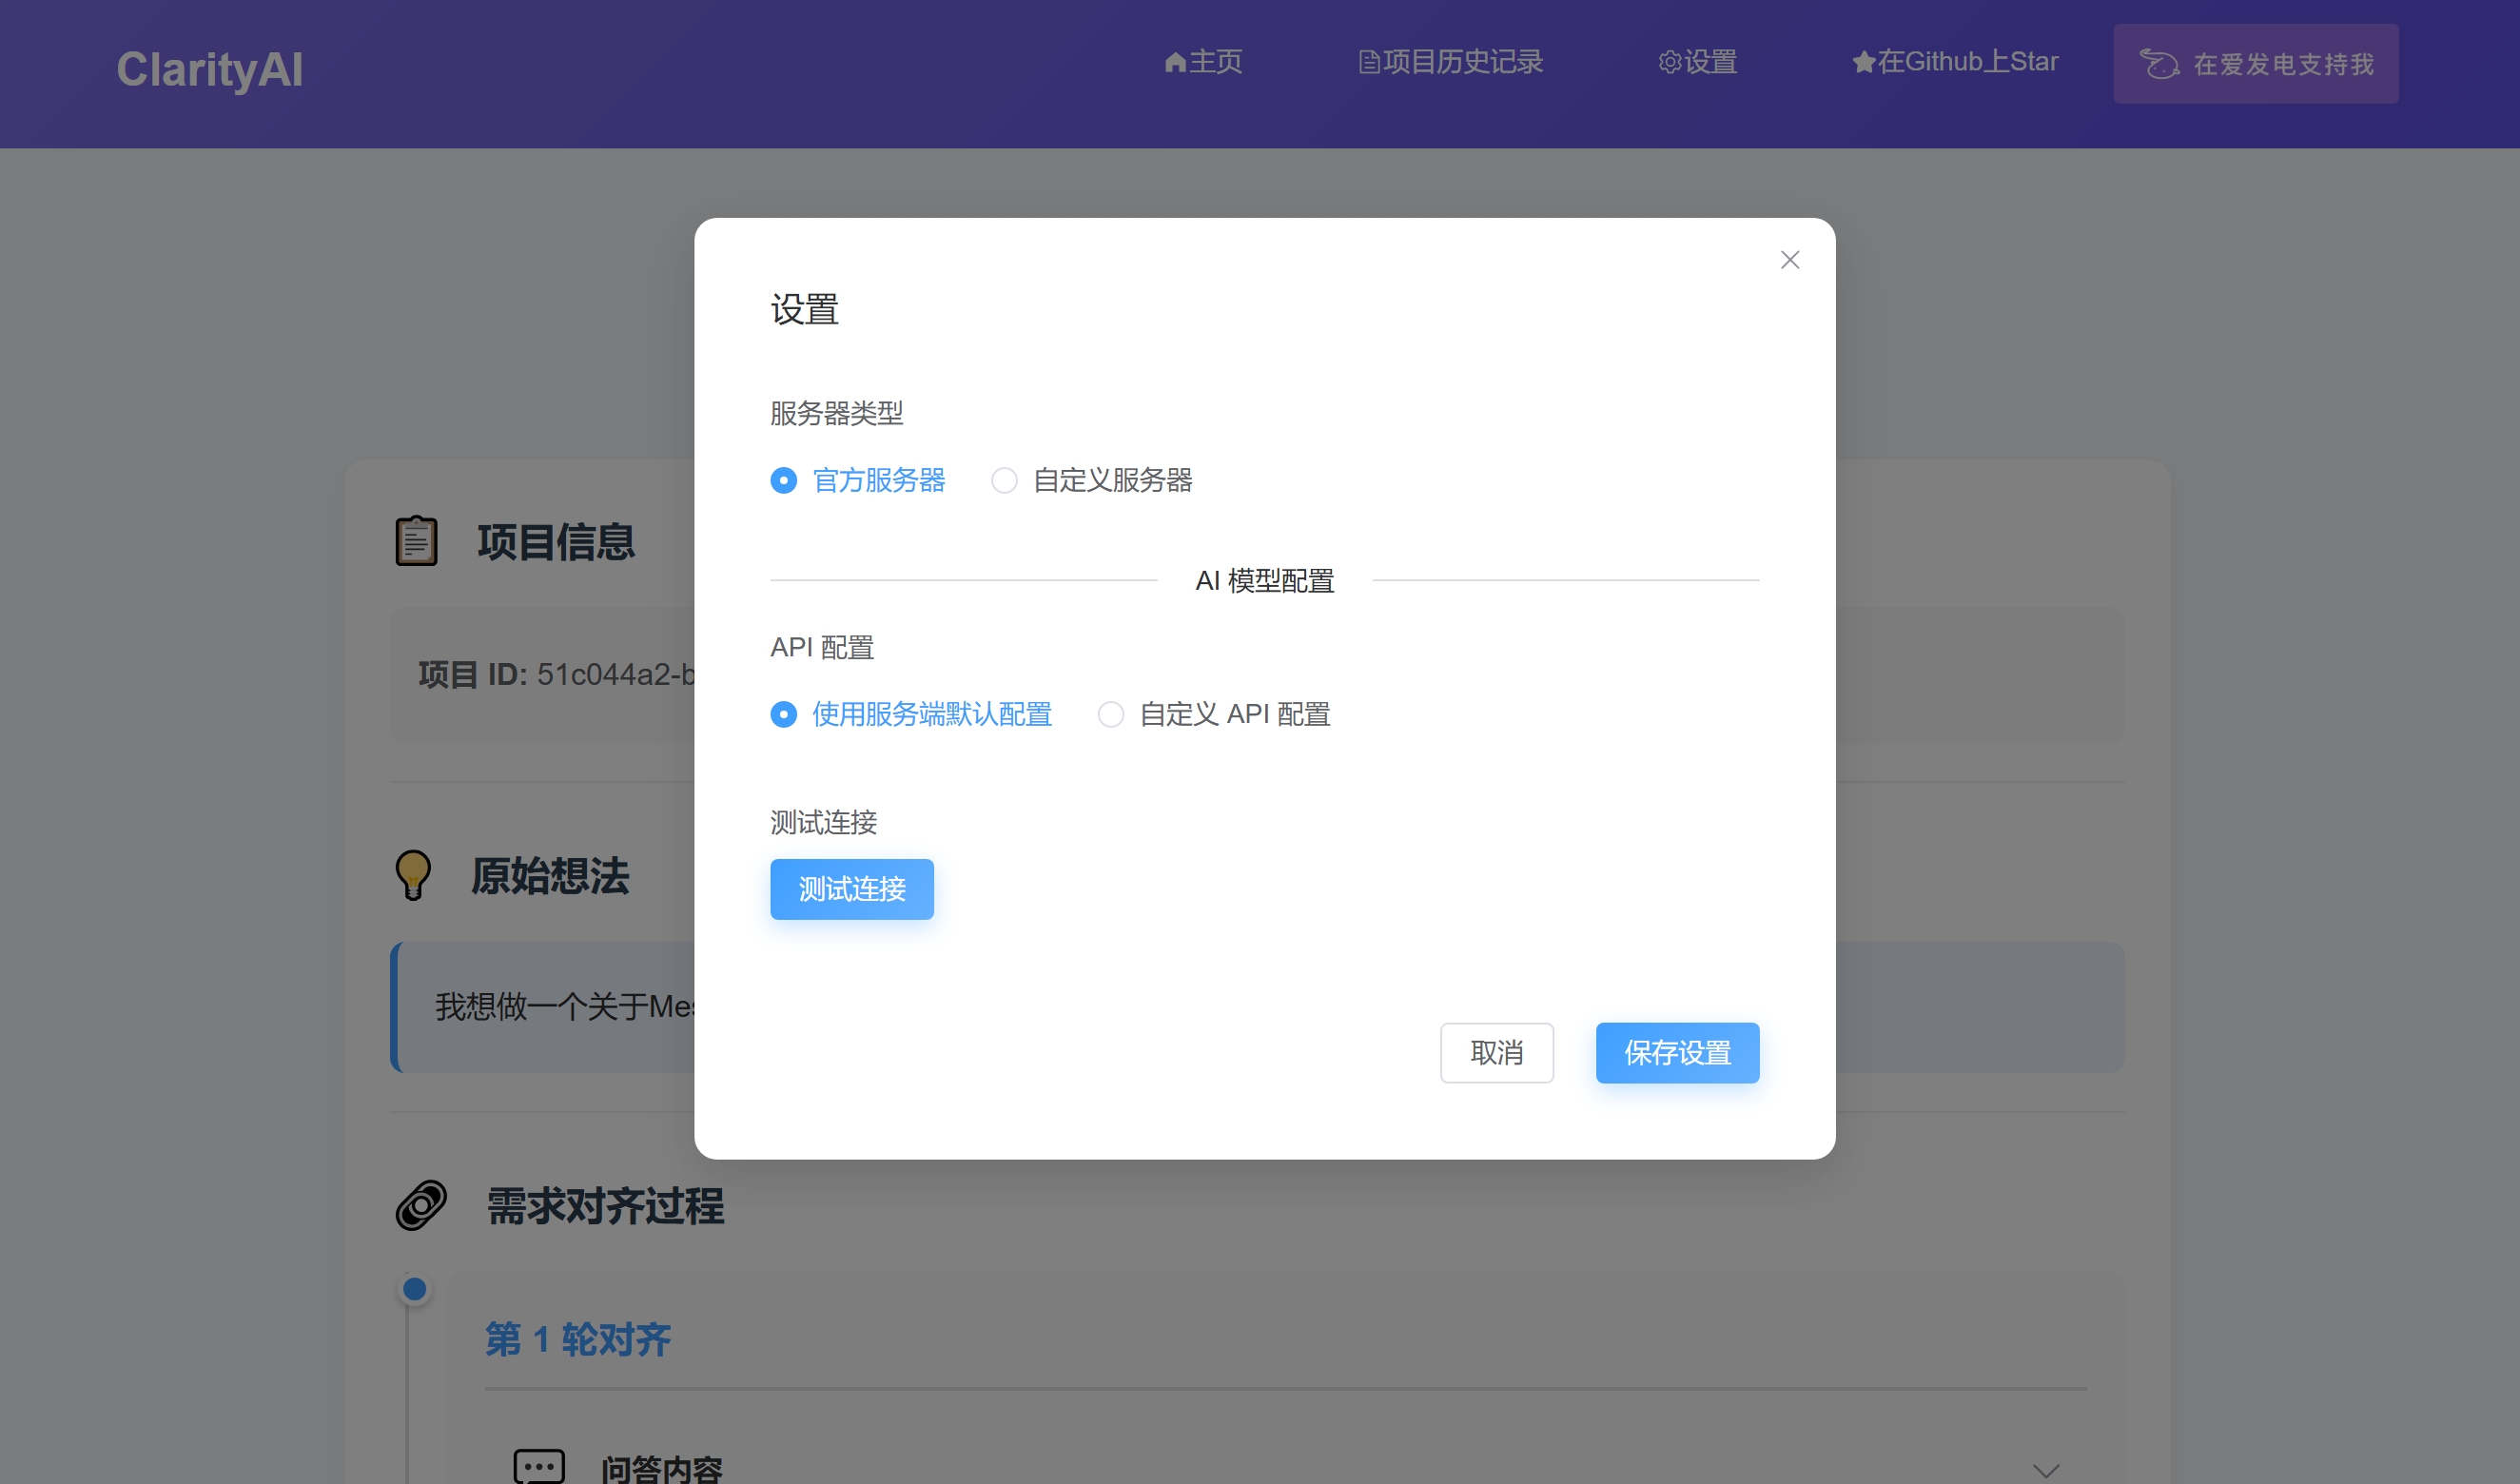Image resolution: width=2520 pixels, height=1484 pixels.
Task: Open 主页 in the navigation bar
Action: point(1203,62)
